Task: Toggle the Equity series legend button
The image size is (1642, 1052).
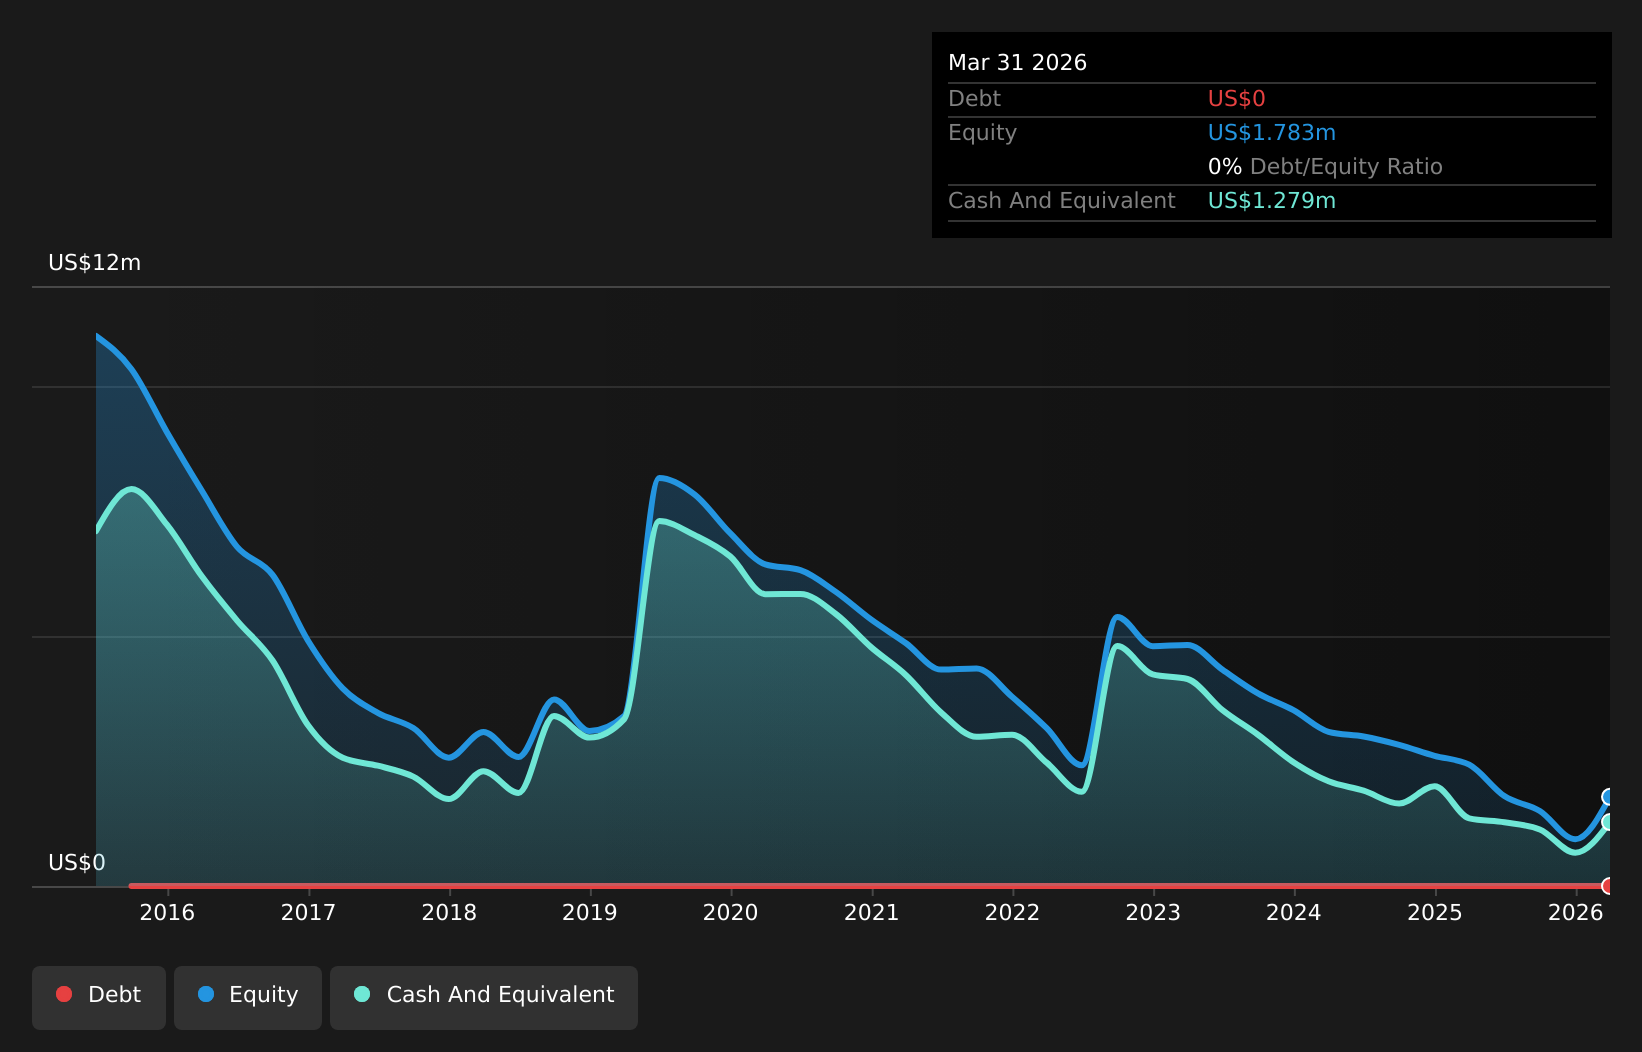Action: [x=248, y=997]
